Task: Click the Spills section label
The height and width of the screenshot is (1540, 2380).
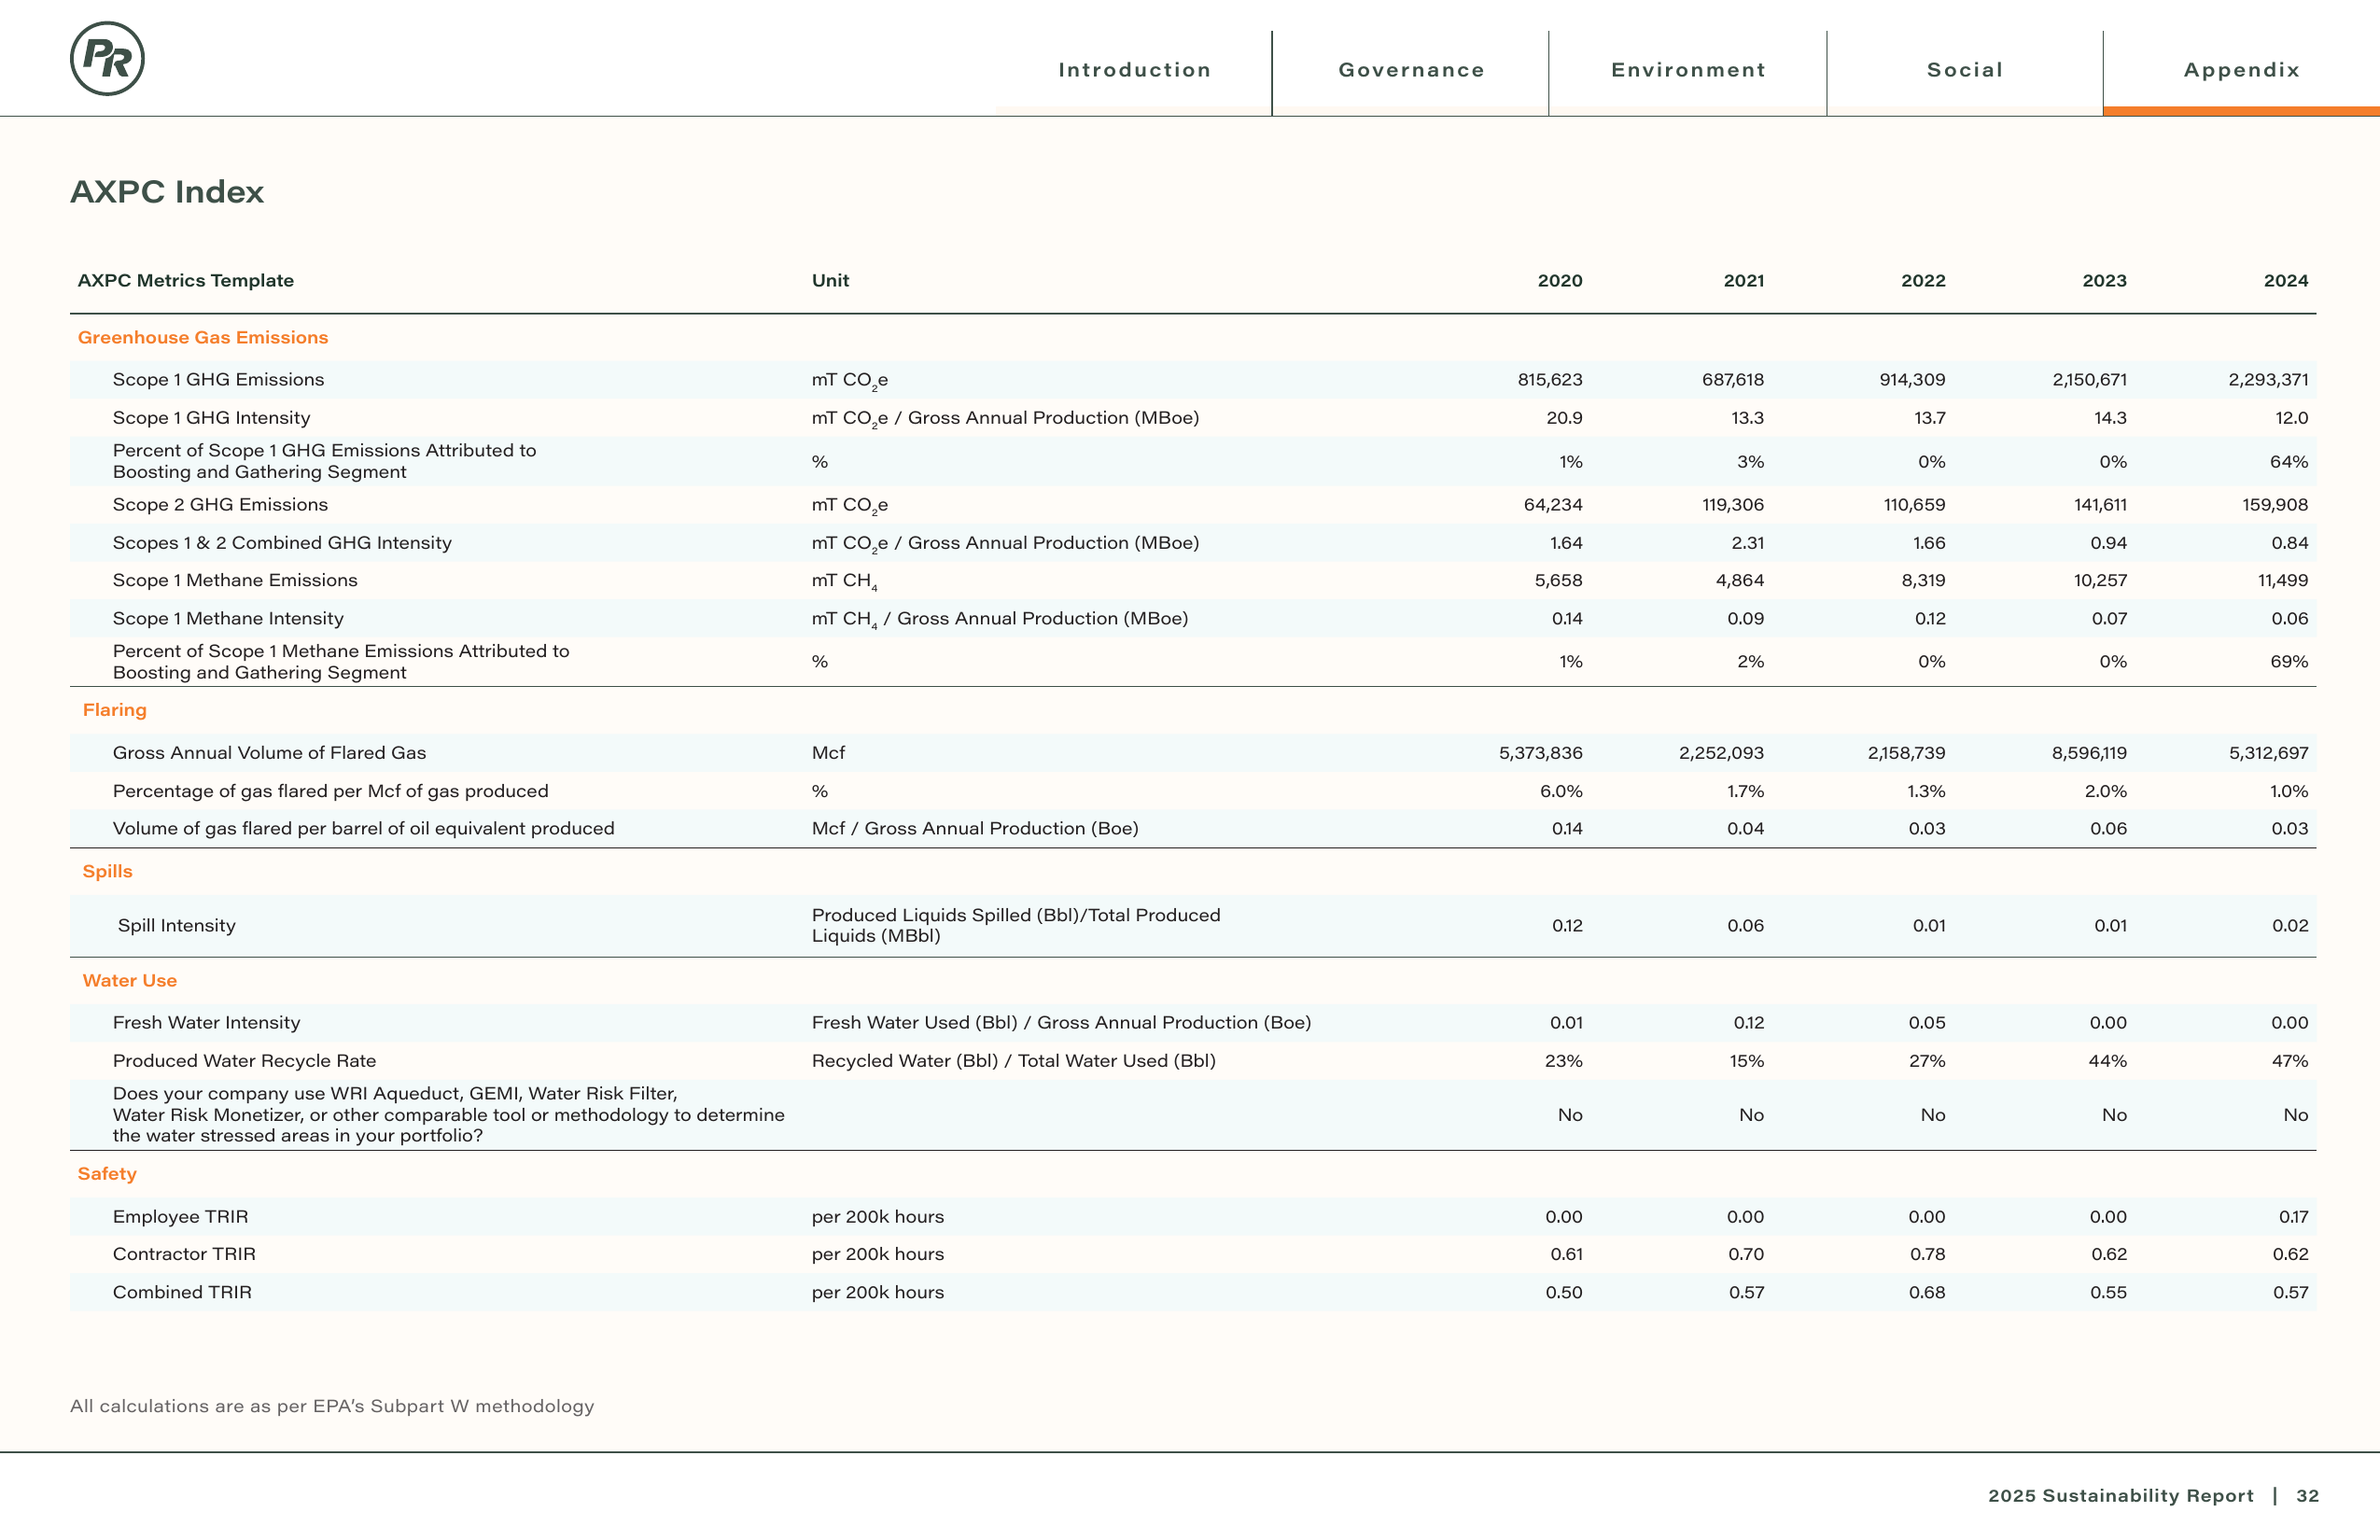Action: click(107, 872)
